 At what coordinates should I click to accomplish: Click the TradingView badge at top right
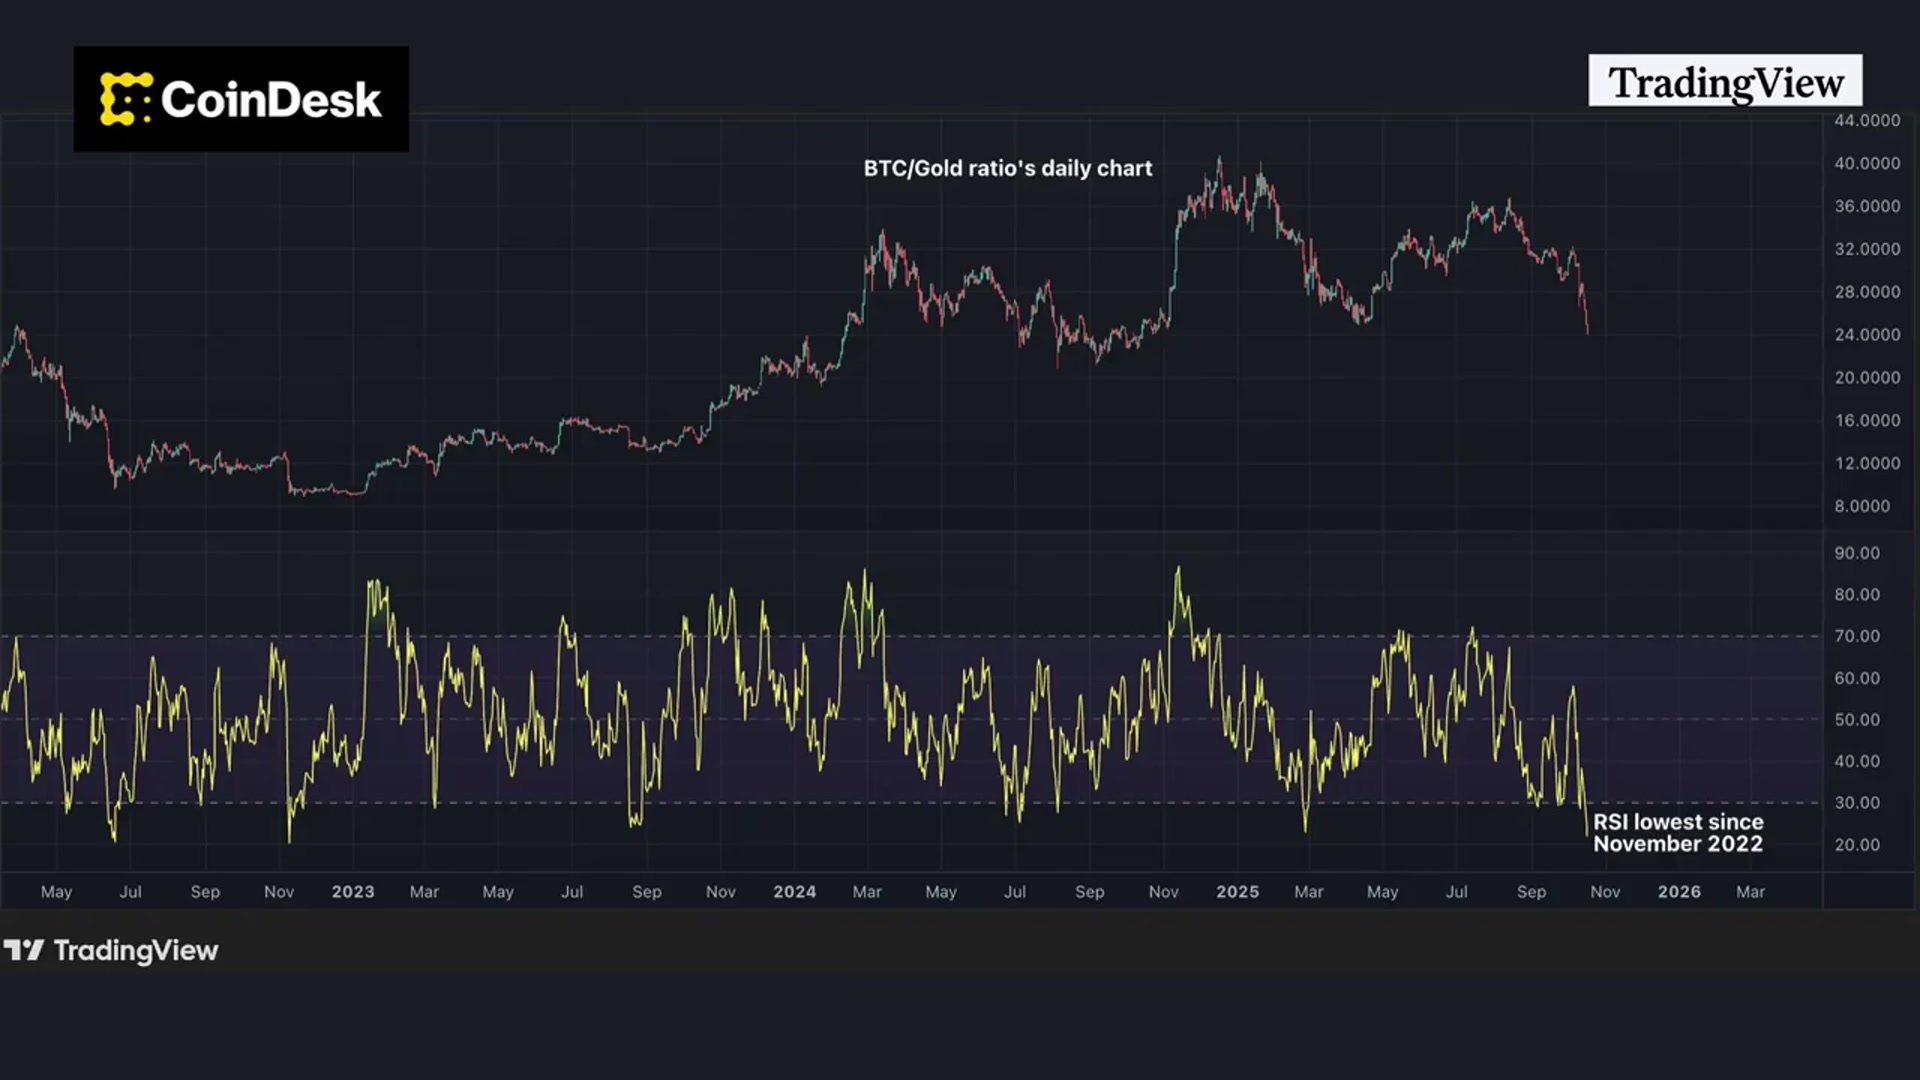pos(1725,81)
